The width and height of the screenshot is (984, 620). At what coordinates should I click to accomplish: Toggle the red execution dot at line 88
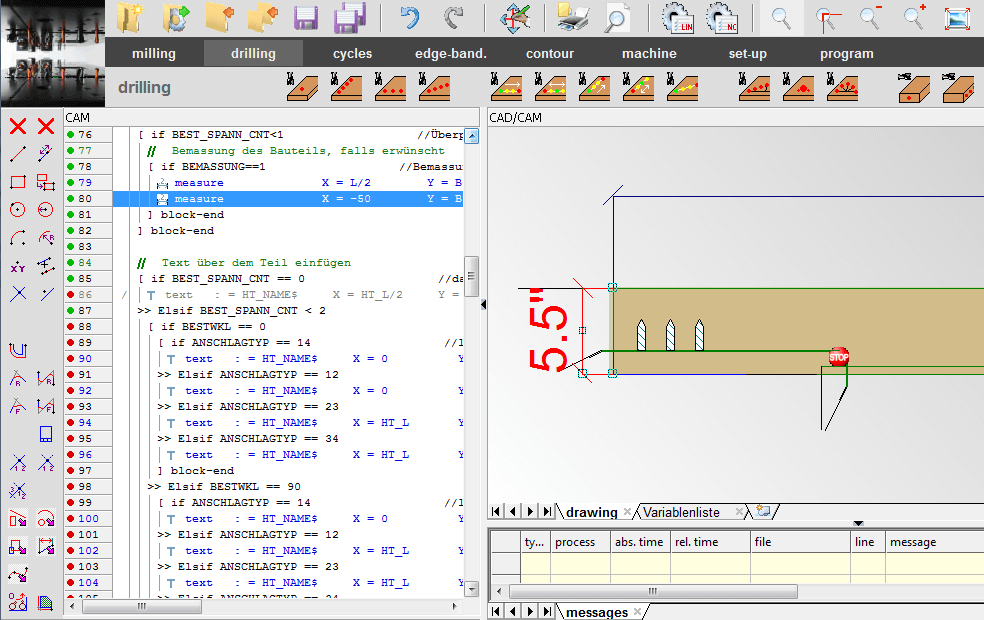point(68,326)
